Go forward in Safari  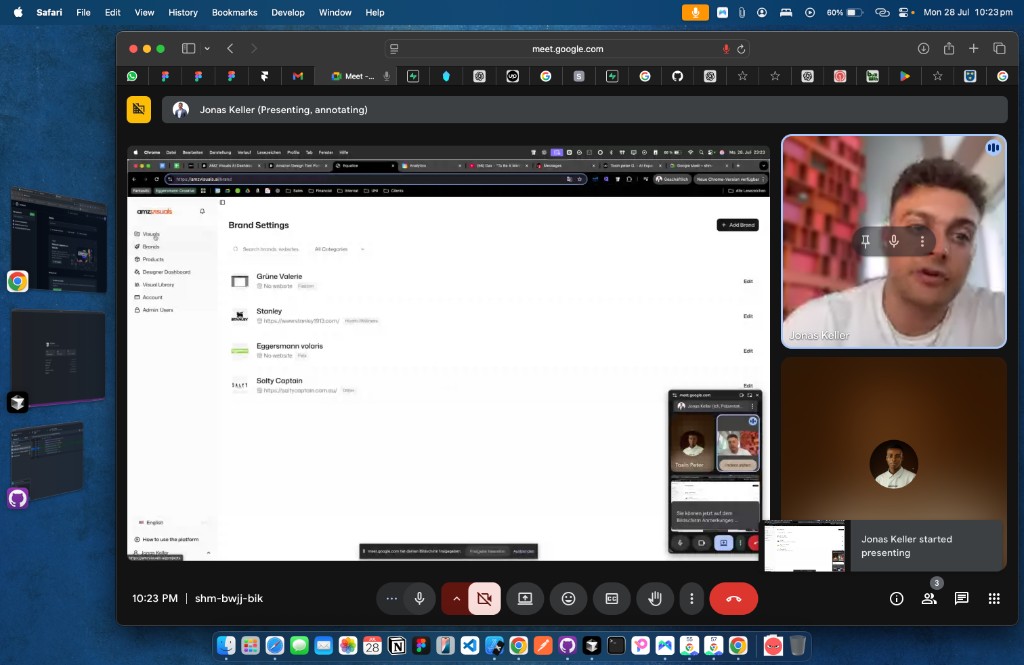[254, 48]
